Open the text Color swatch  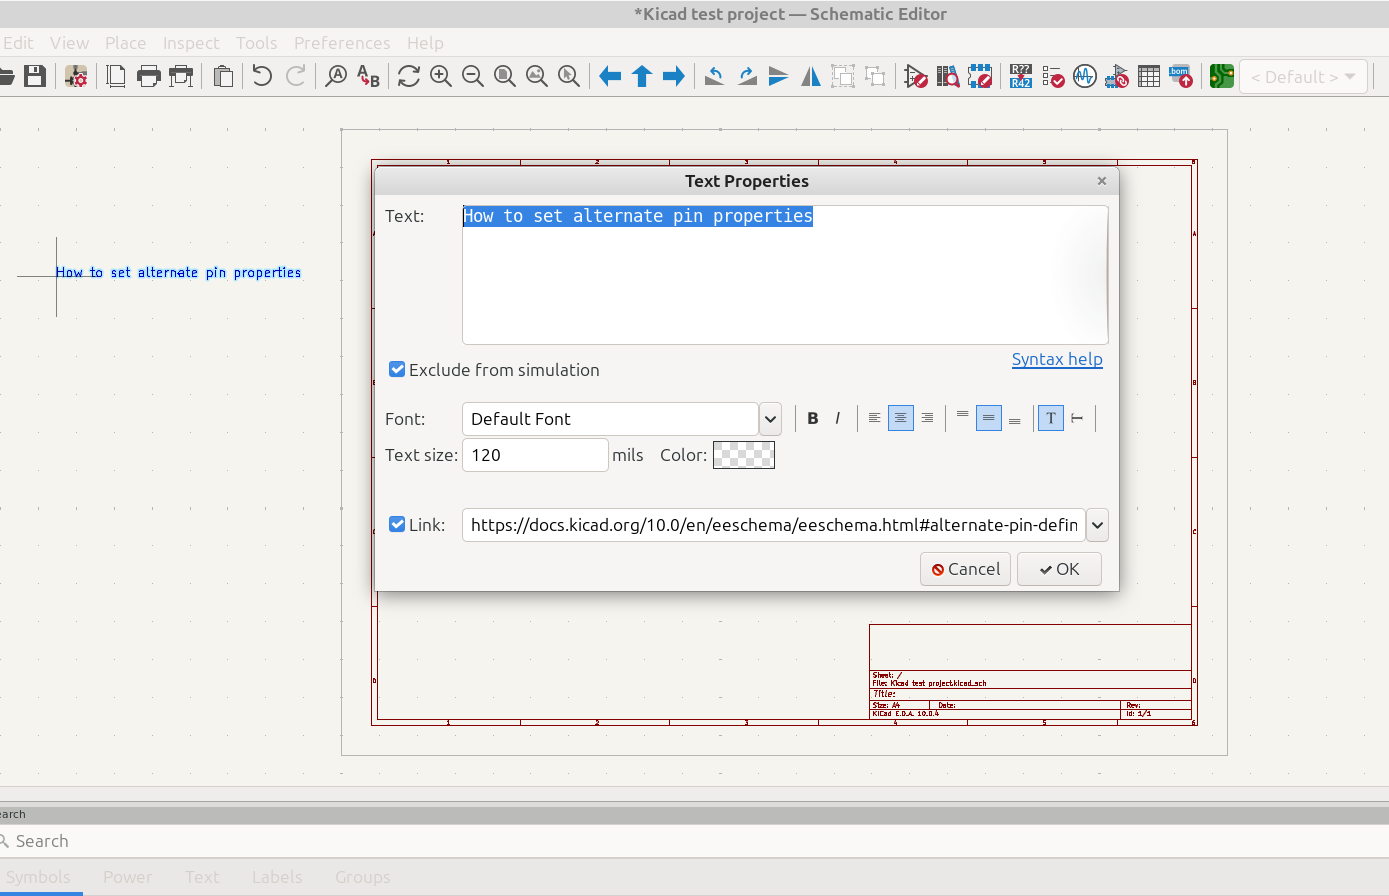click(743, 455)
